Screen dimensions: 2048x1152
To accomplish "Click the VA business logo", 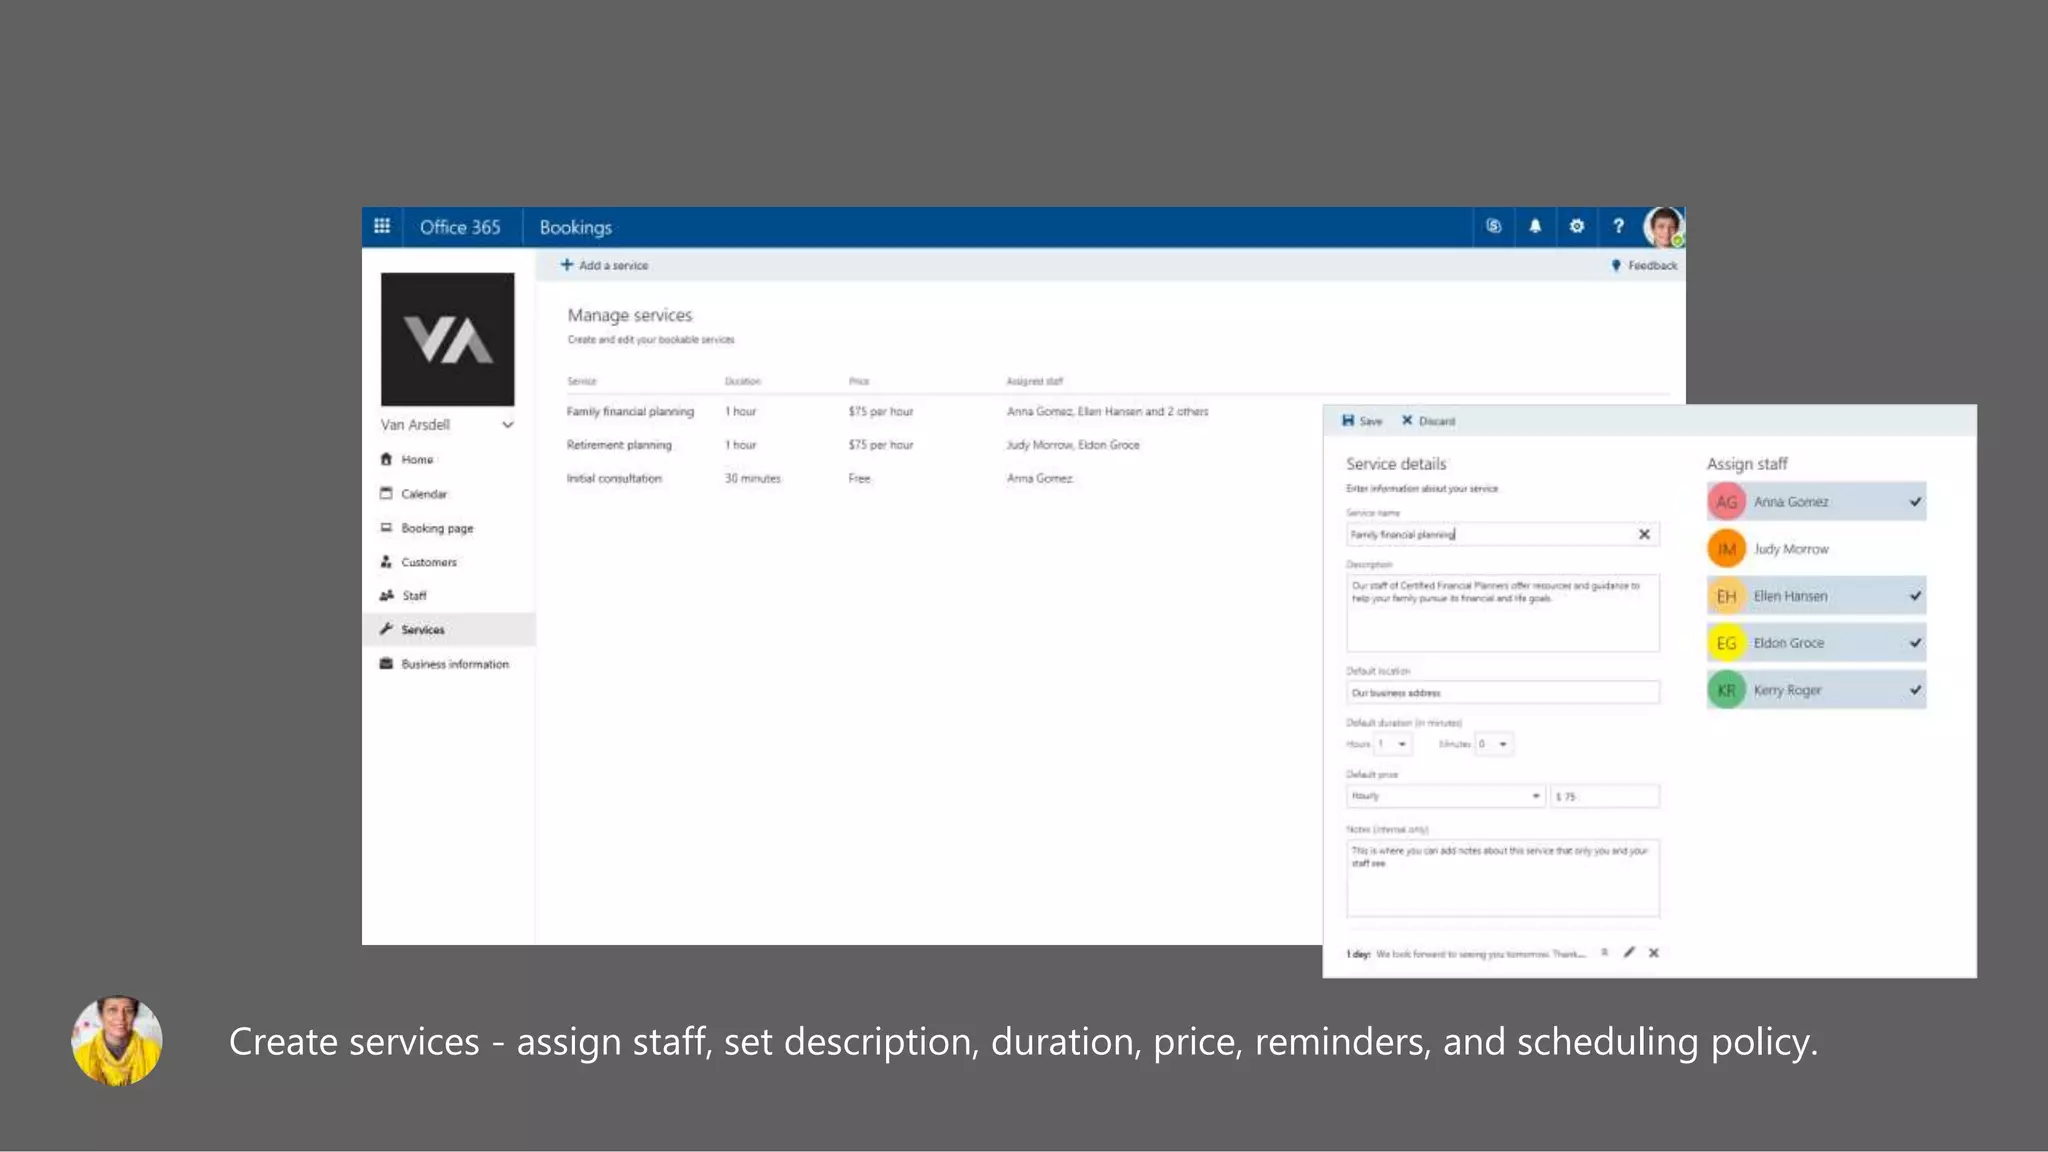I will [447, 339].
